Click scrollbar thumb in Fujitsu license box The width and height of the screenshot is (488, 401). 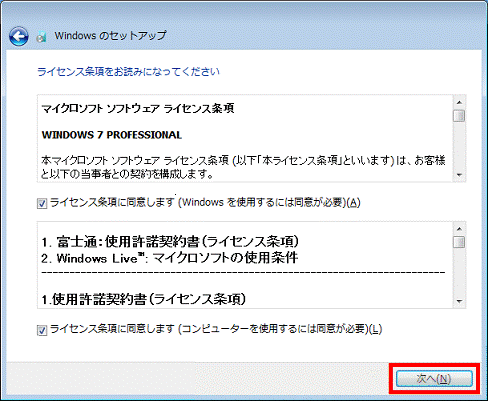pyautogui.click(x=459, y=242)
